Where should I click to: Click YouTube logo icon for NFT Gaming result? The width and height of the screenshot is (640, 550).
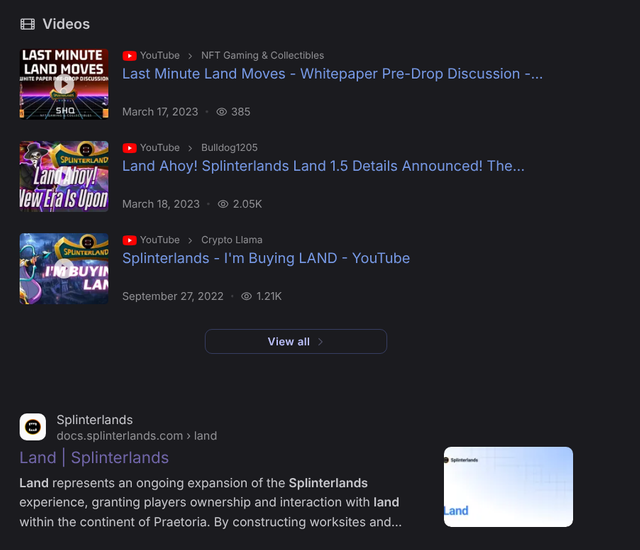tap(129, 55)
